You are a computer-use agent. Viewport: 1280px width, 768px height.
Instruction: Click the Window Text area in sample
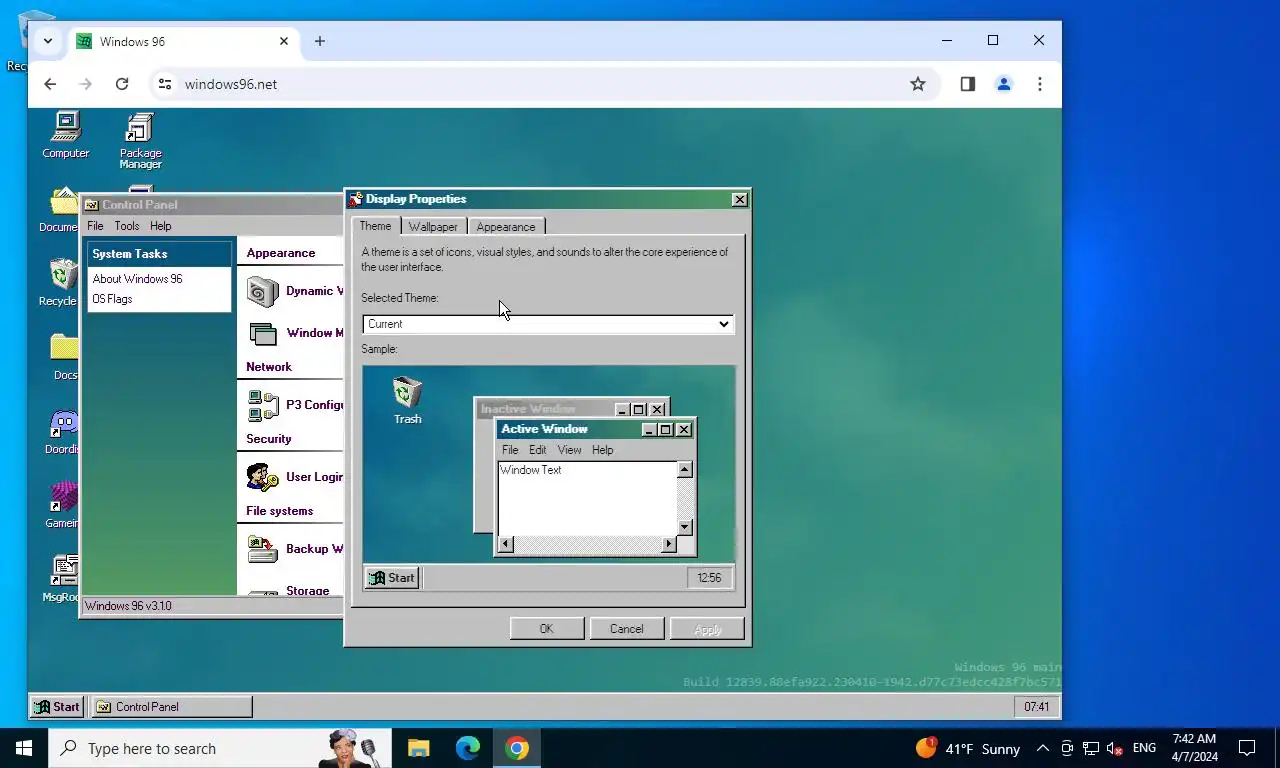coord(588,498)
